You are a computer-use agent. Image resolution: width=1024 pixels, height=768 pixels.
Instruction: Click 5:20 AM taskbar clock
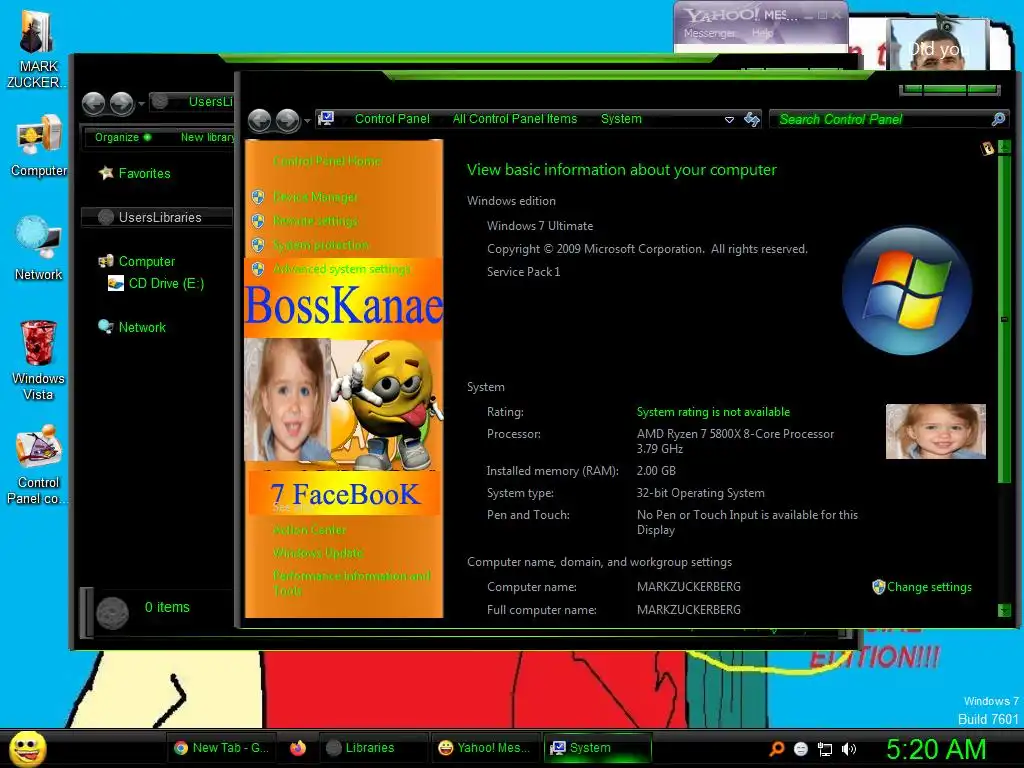[x=936, y=749]
